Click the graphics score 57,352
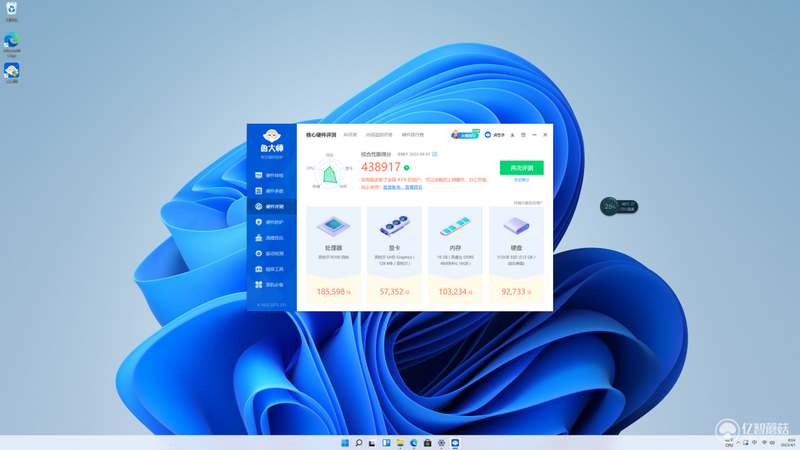 tap(391, 292)
